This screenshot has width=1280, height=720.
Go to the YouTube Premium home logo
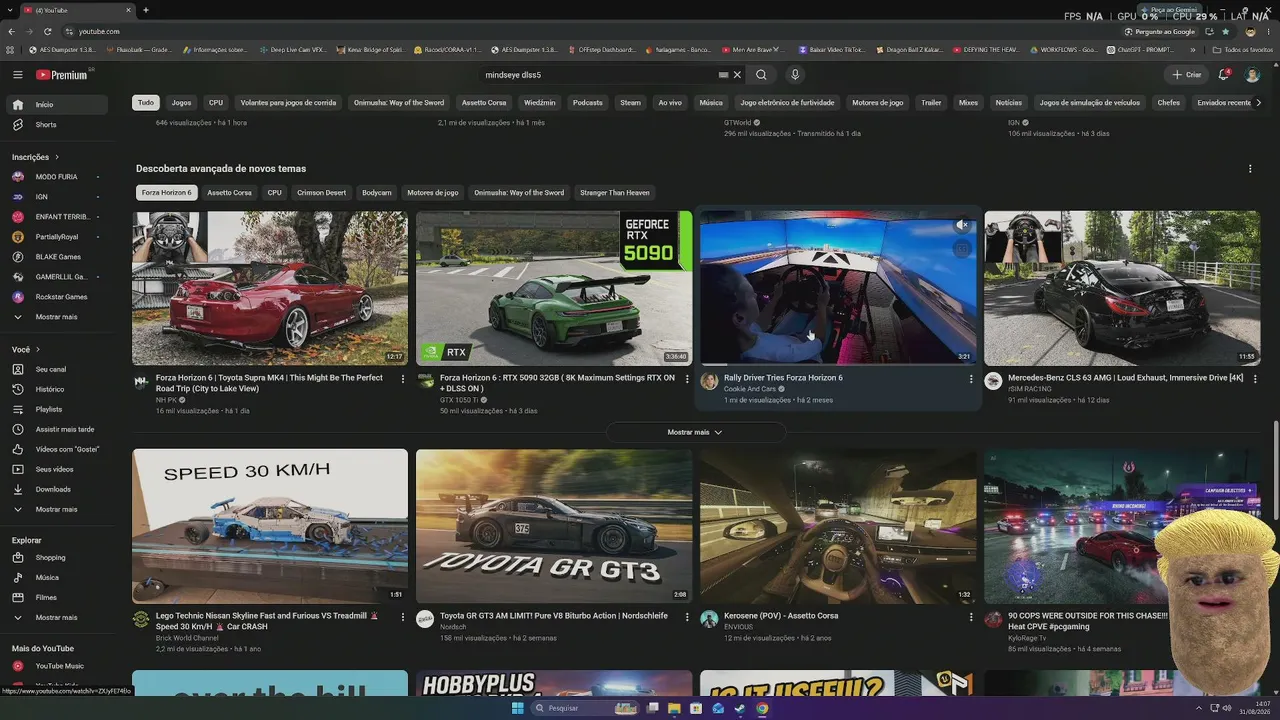click(62, 75)
